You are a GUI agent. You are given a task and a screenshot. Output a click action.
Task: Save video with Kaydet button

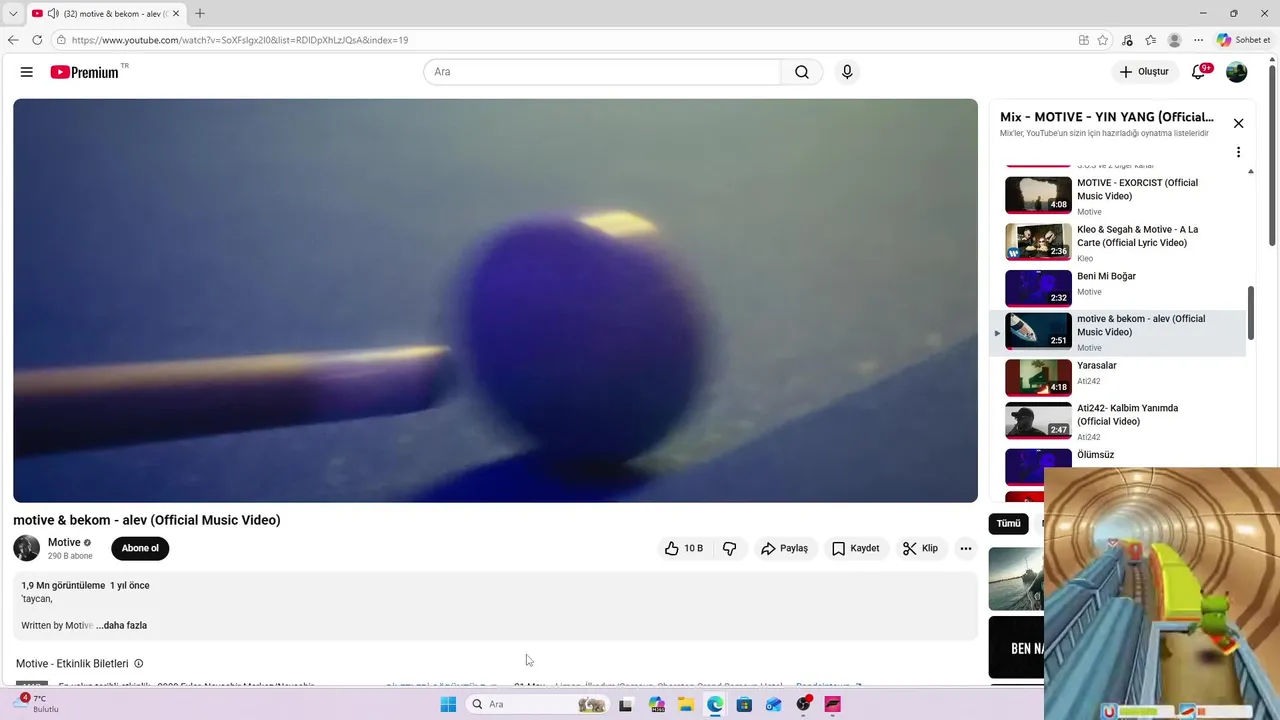pos(856,548)
